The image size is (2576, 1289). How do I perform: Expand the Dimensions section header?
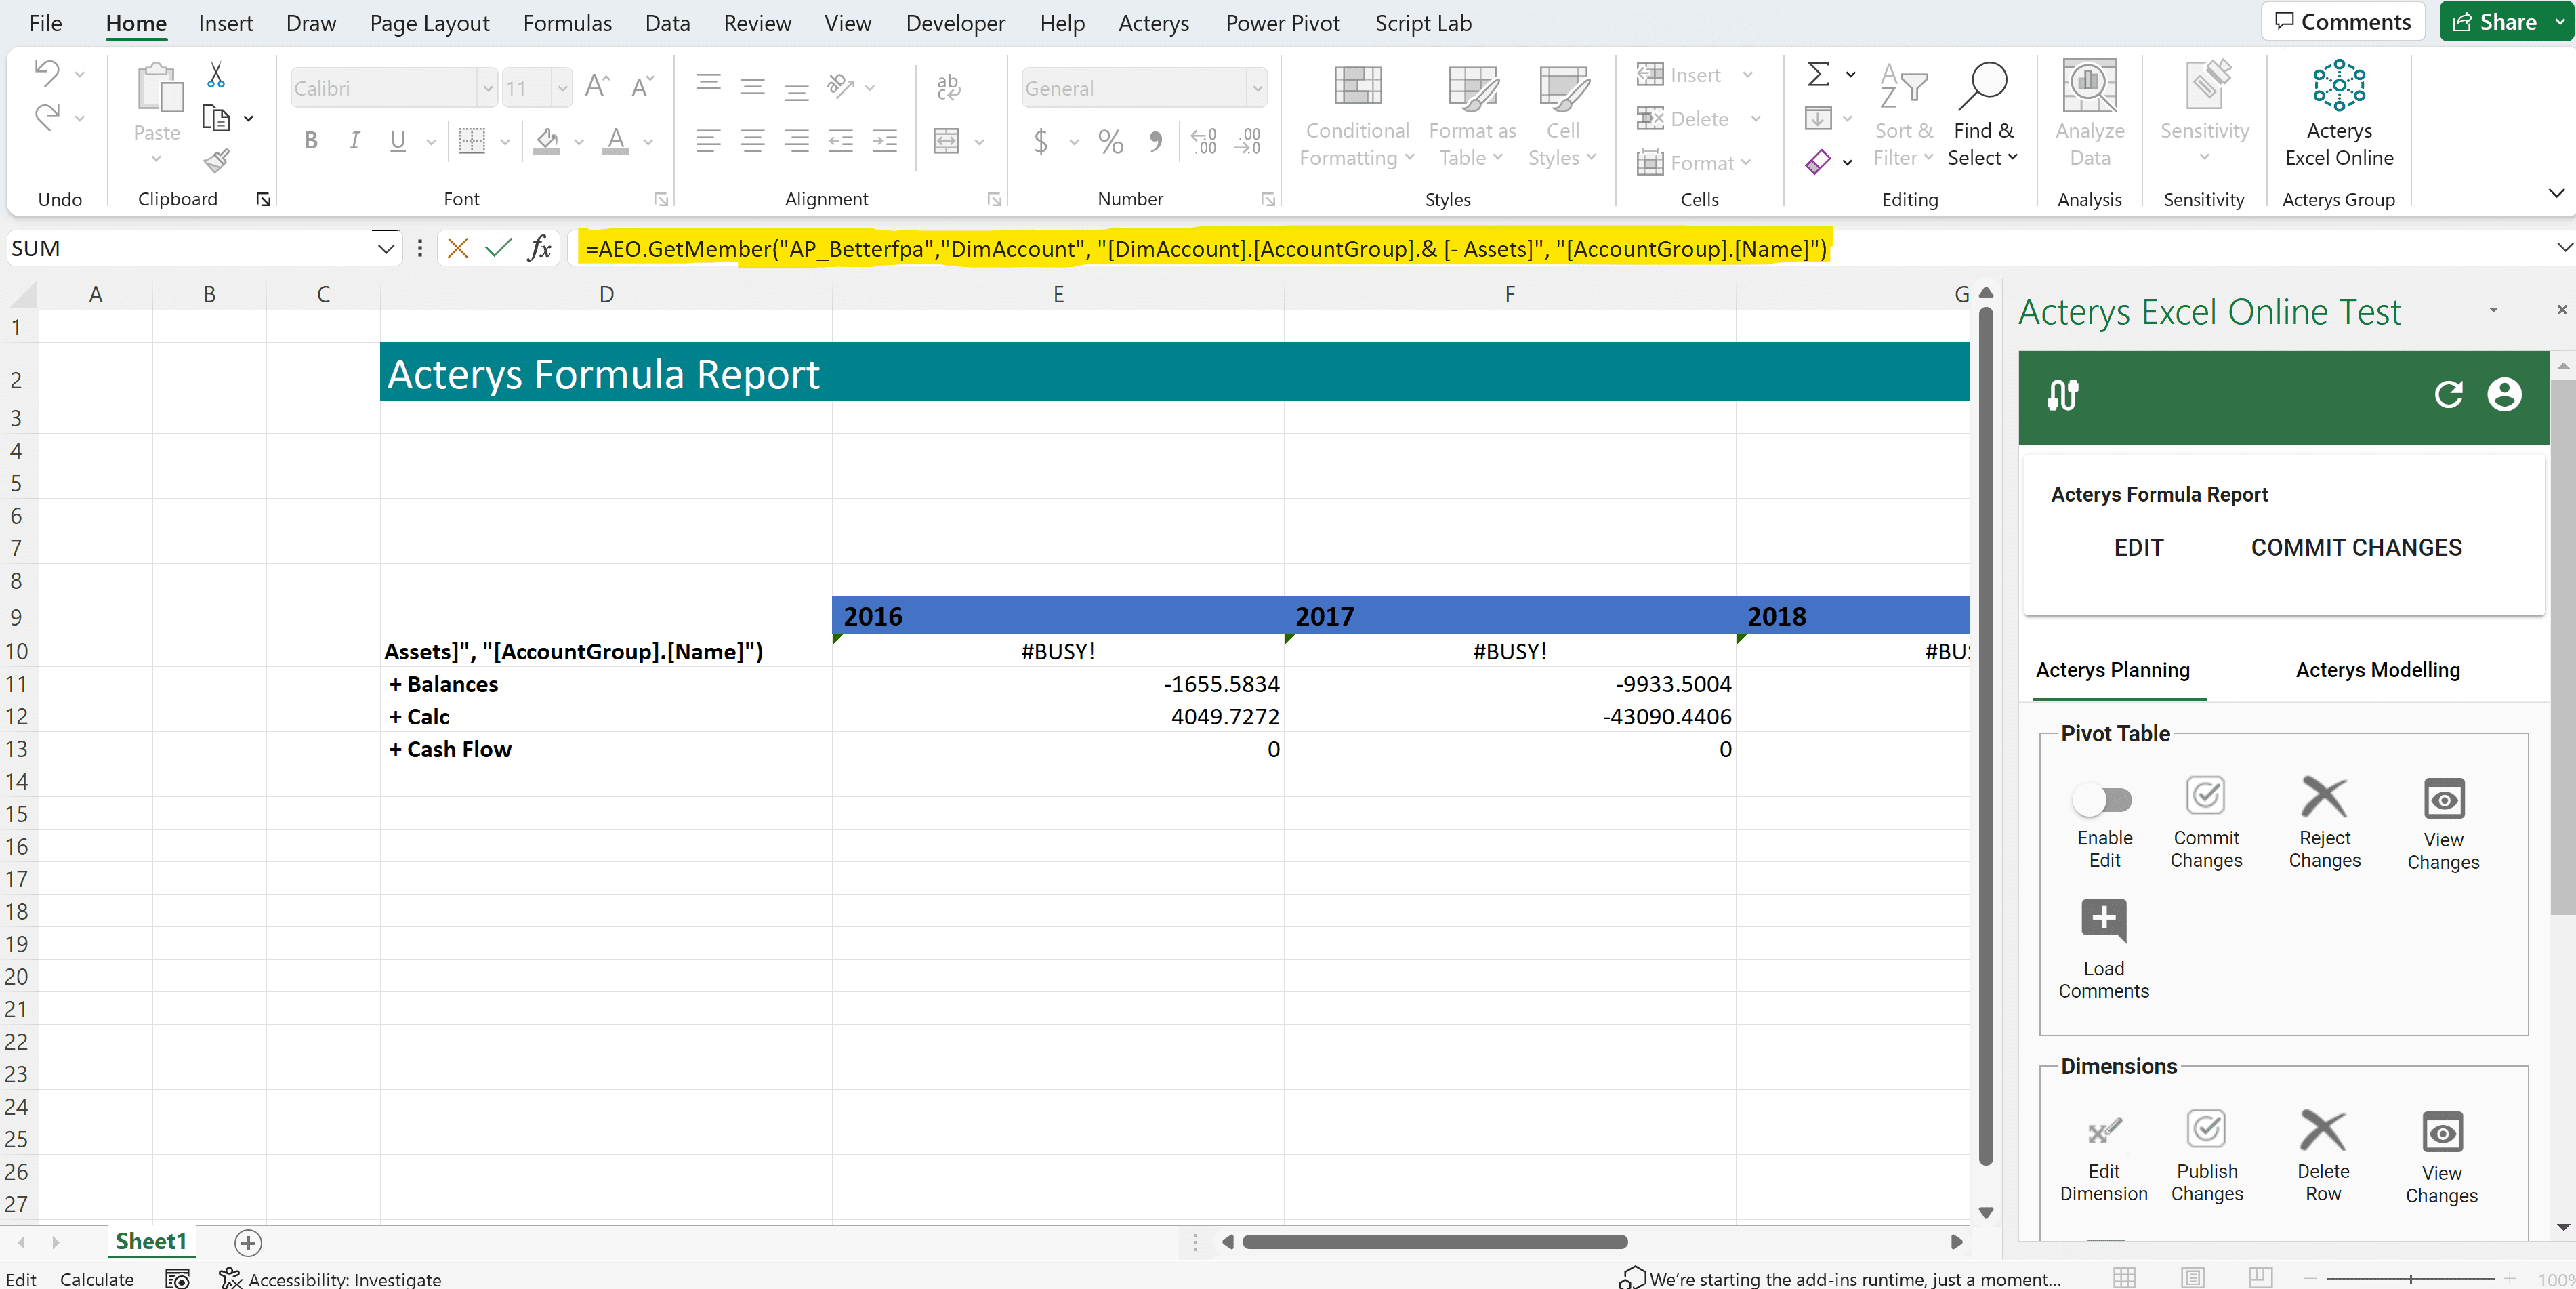(2119, 1065)
